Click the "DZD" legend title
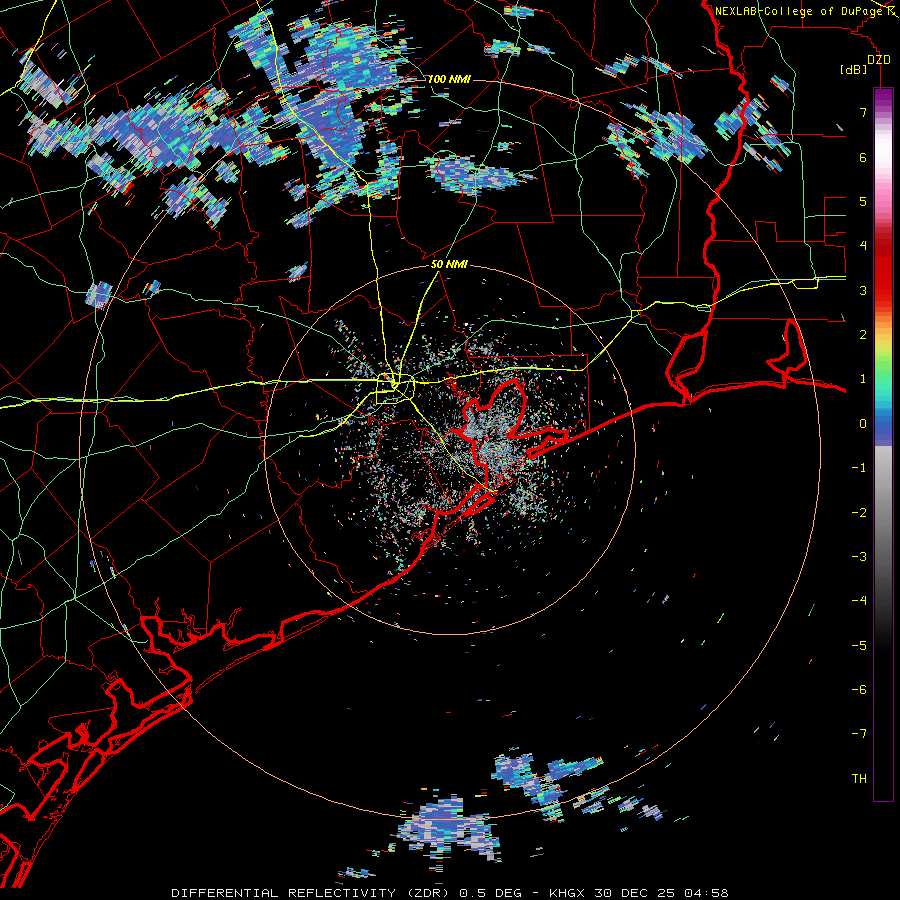 (879, 60)
